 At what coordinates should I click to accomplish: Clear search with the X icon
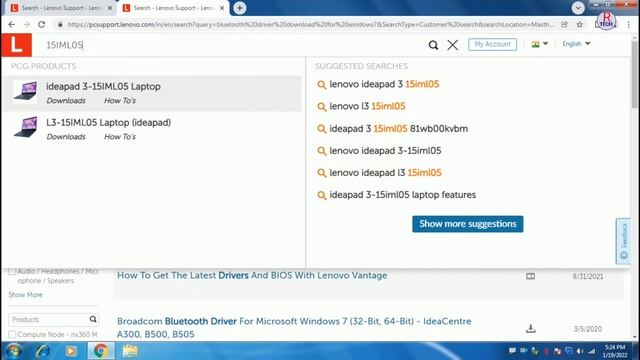[452, 45]
